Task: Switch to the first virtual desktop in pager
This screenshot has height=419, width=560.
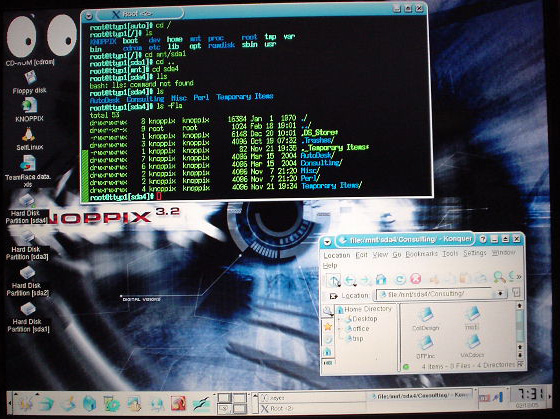Action: 224,398
